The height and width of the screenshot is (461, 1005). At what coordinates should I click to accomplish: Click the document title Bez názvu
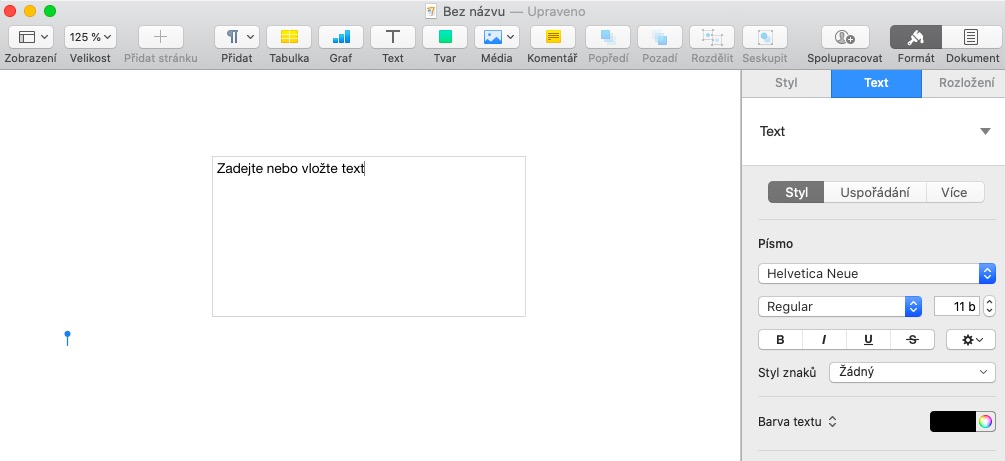[x=474, y=12]
